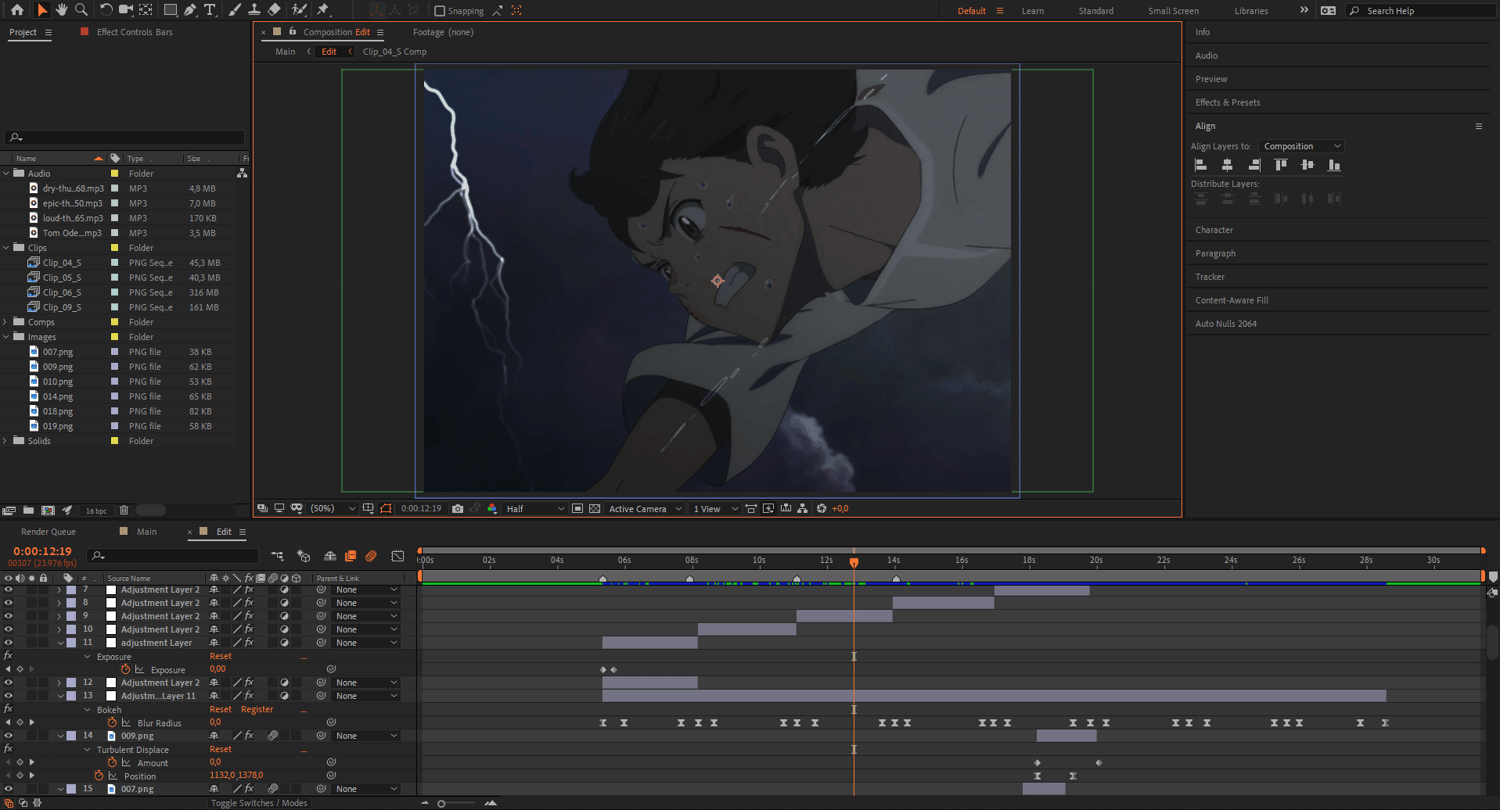
Task: Select the Pen tool
Action: (x=190, y=10)
